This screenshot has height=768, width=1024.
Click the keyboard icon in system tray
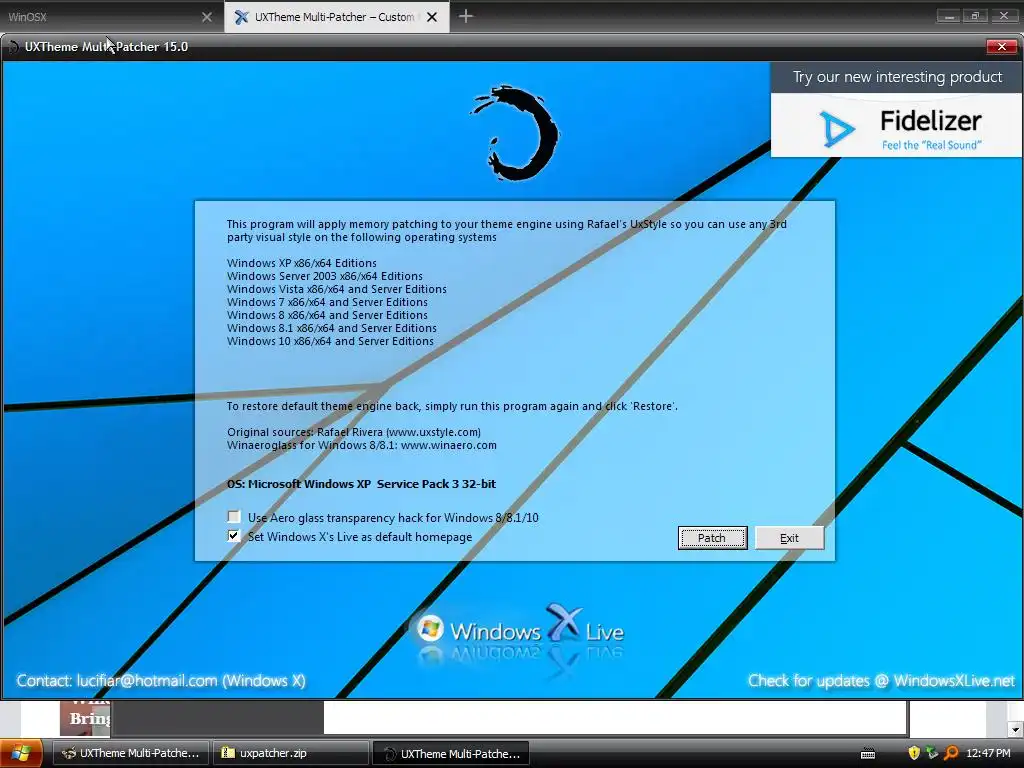(867, 754)
